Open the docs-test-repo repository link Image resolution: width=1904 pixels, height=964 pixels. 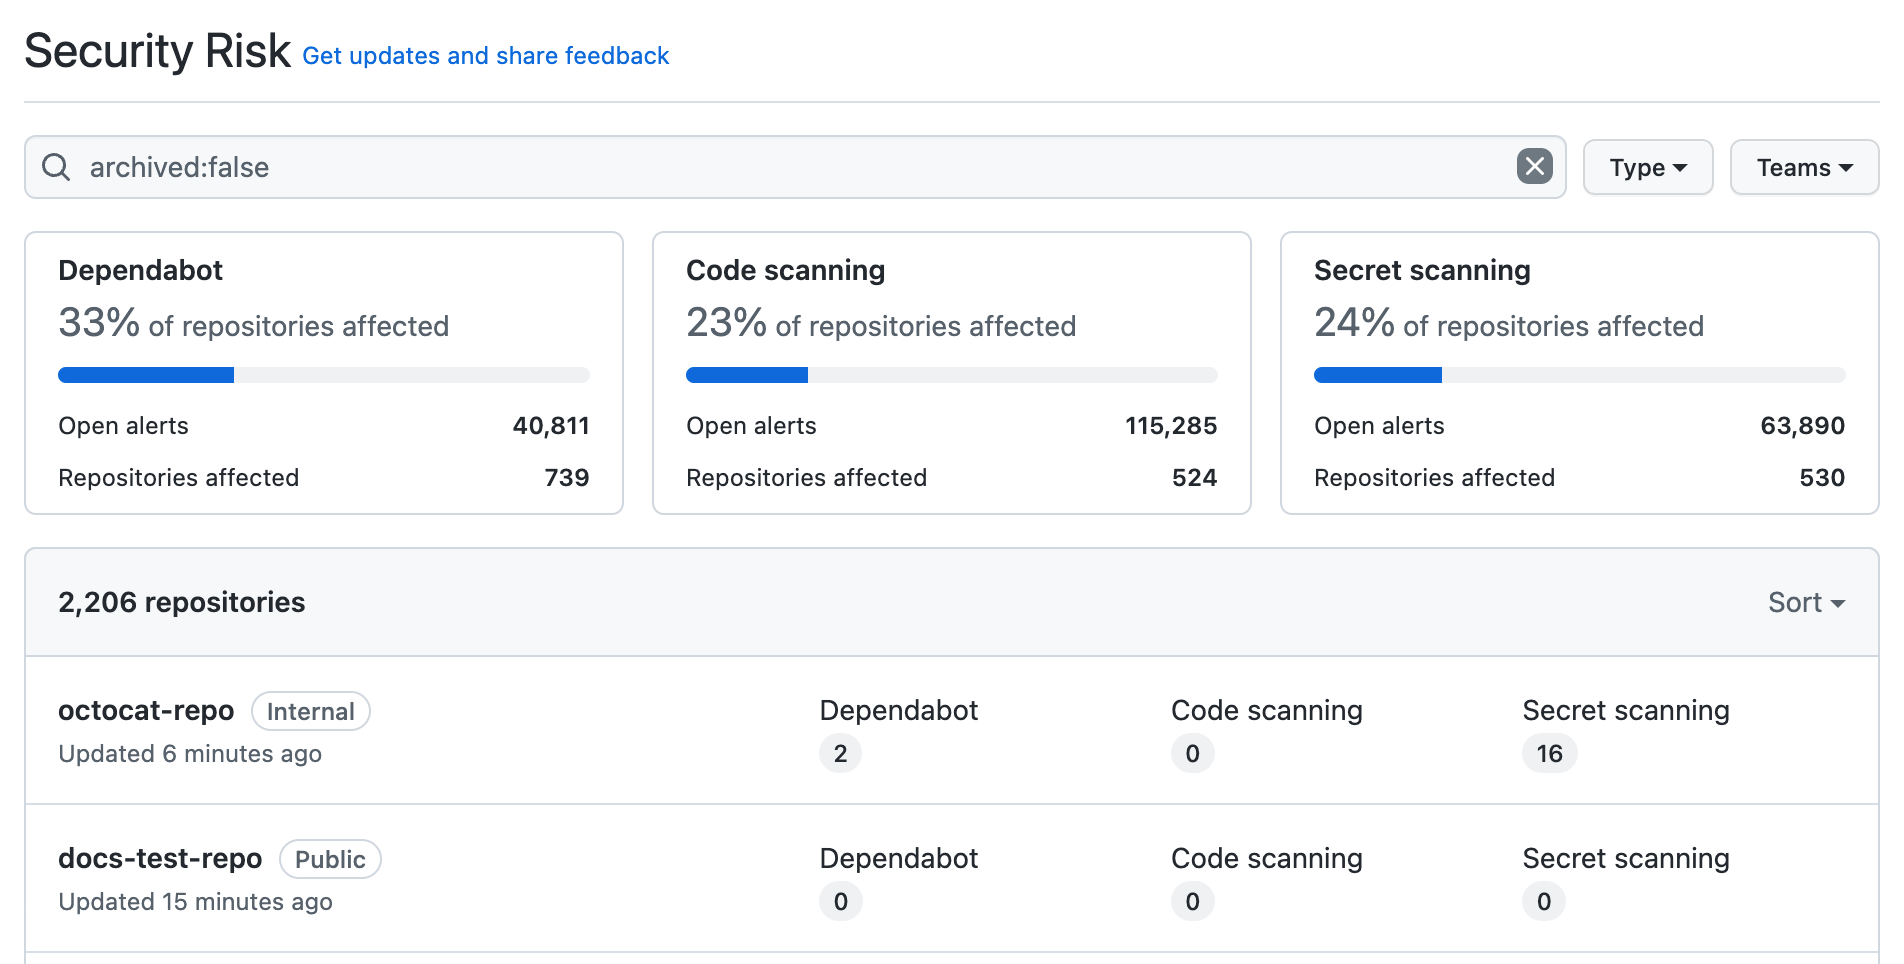160,859
